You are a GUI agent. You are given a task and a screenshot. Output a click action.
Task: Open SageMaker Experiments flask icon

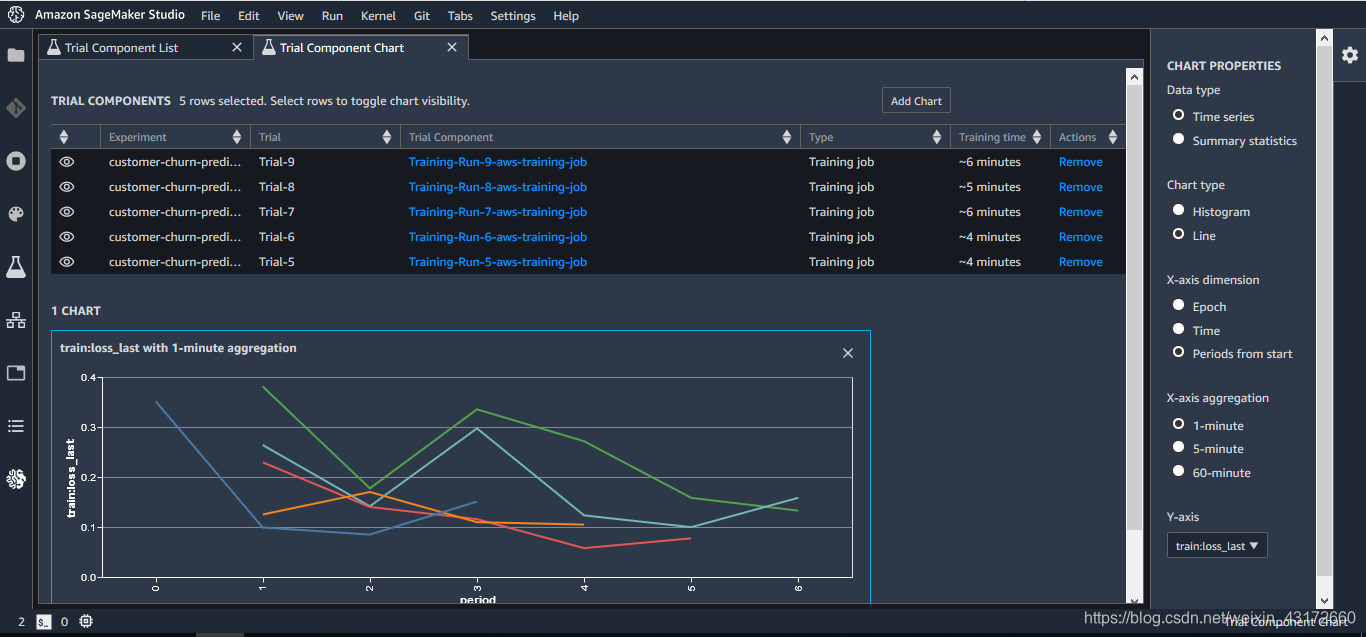16,267
